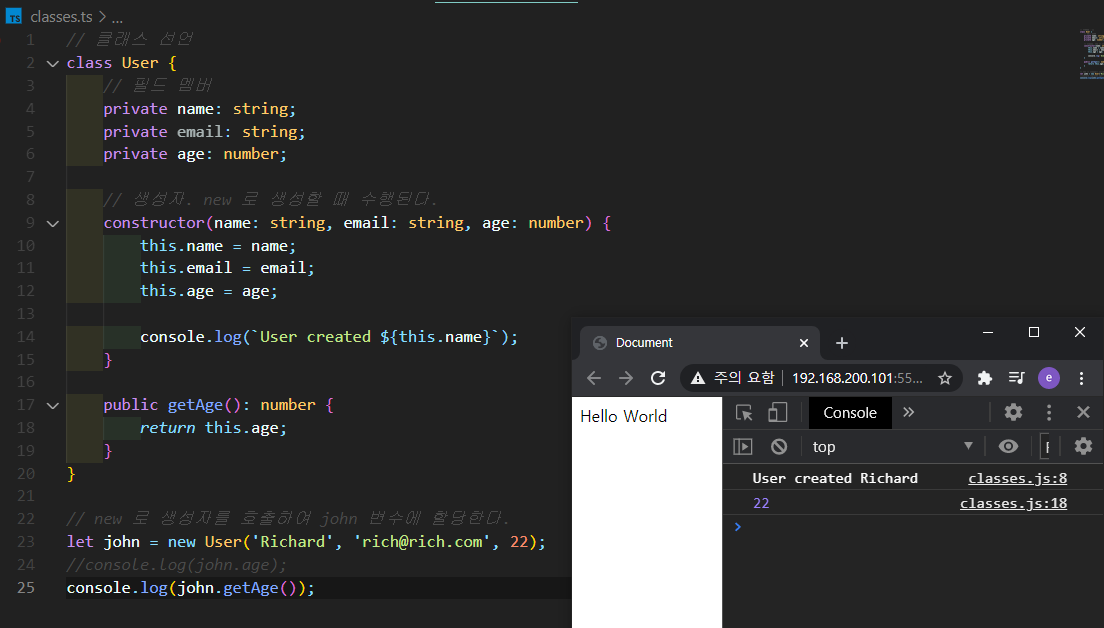The height and width of the screenshot is (628, 1104).
Task: Collapse the constructor fold arrow
Action: pyautogui.click(x=52, y=223)
